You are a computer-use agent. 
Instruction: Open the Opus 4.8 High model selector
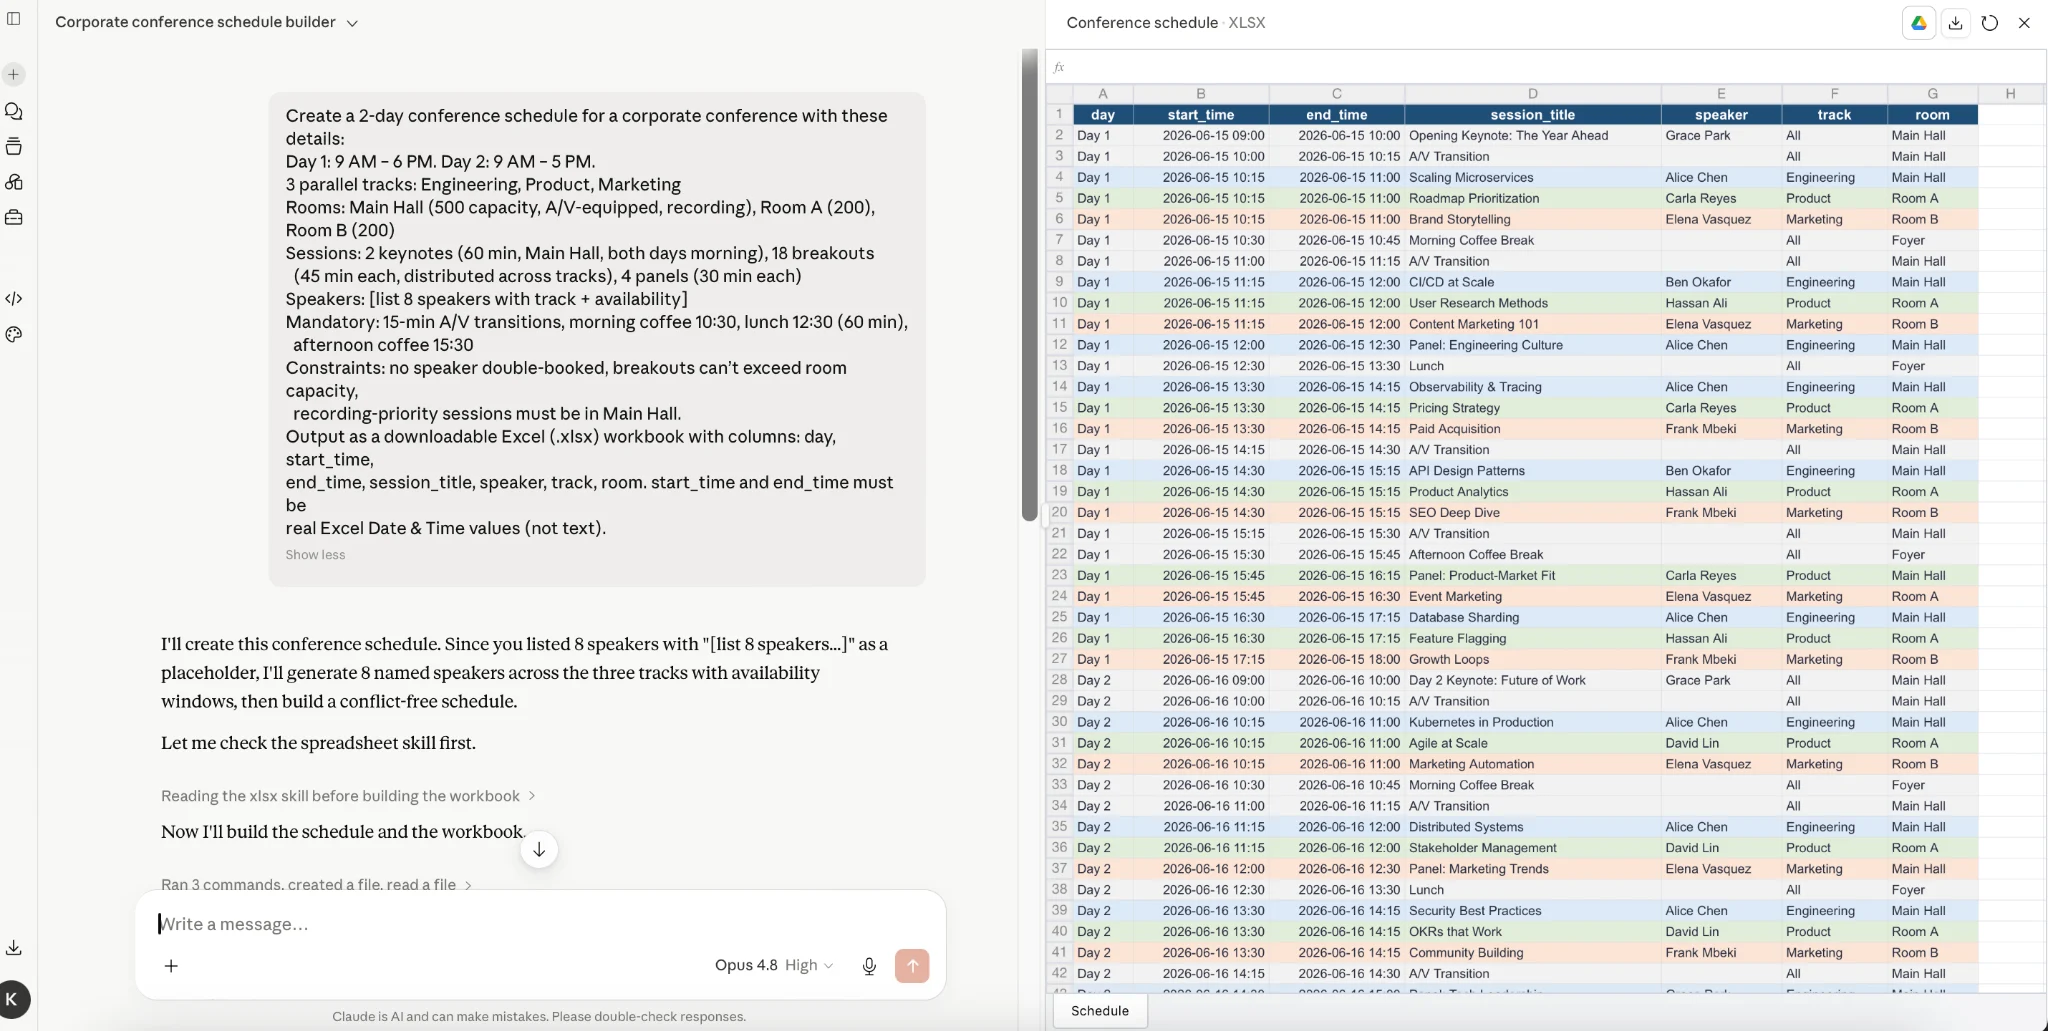click(774, 965)
